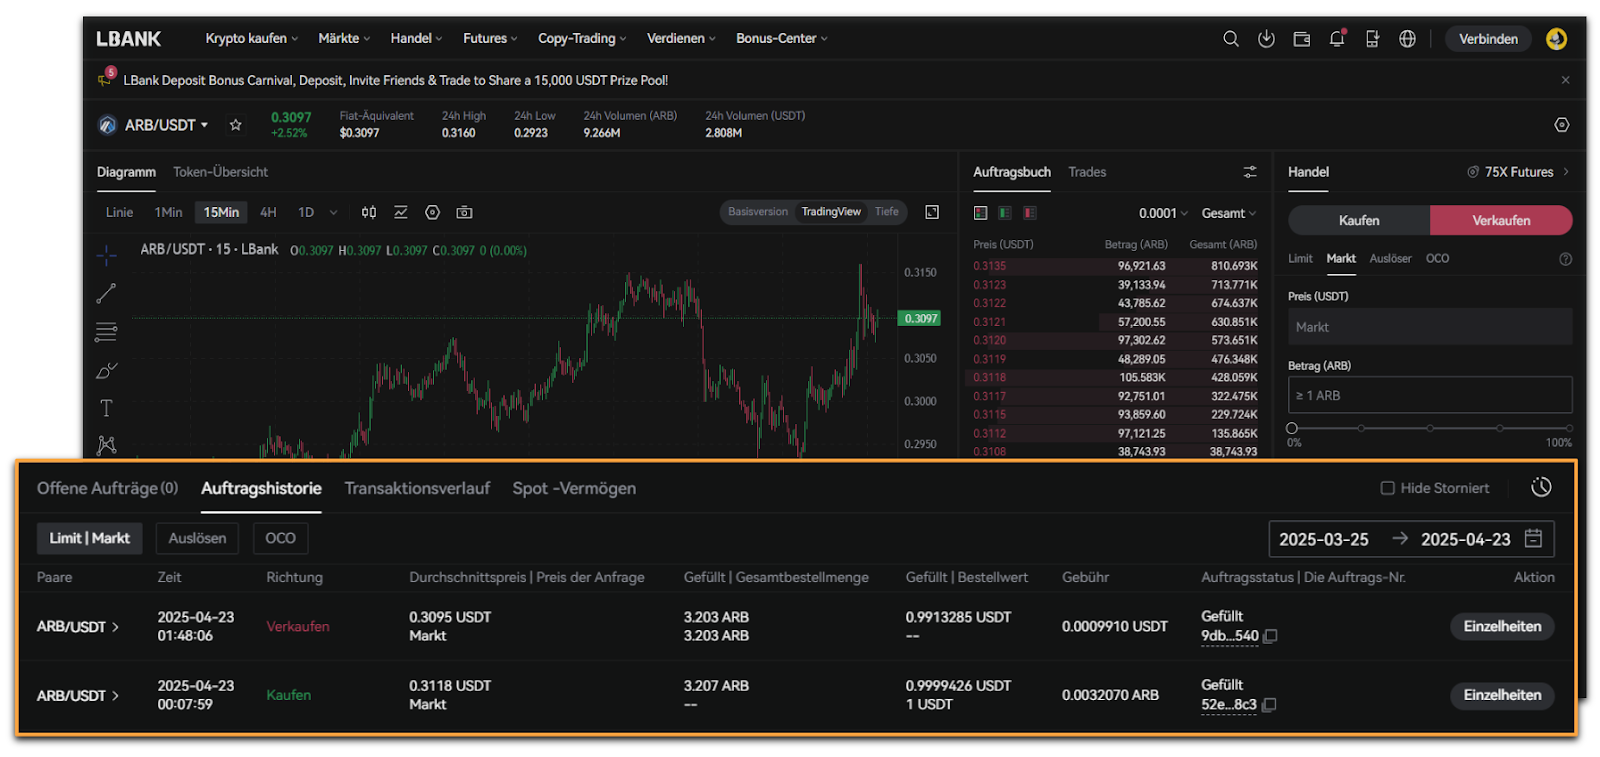Open 0.0001 price precision dropdown
1600x757 pixels.
(1163, 213)
